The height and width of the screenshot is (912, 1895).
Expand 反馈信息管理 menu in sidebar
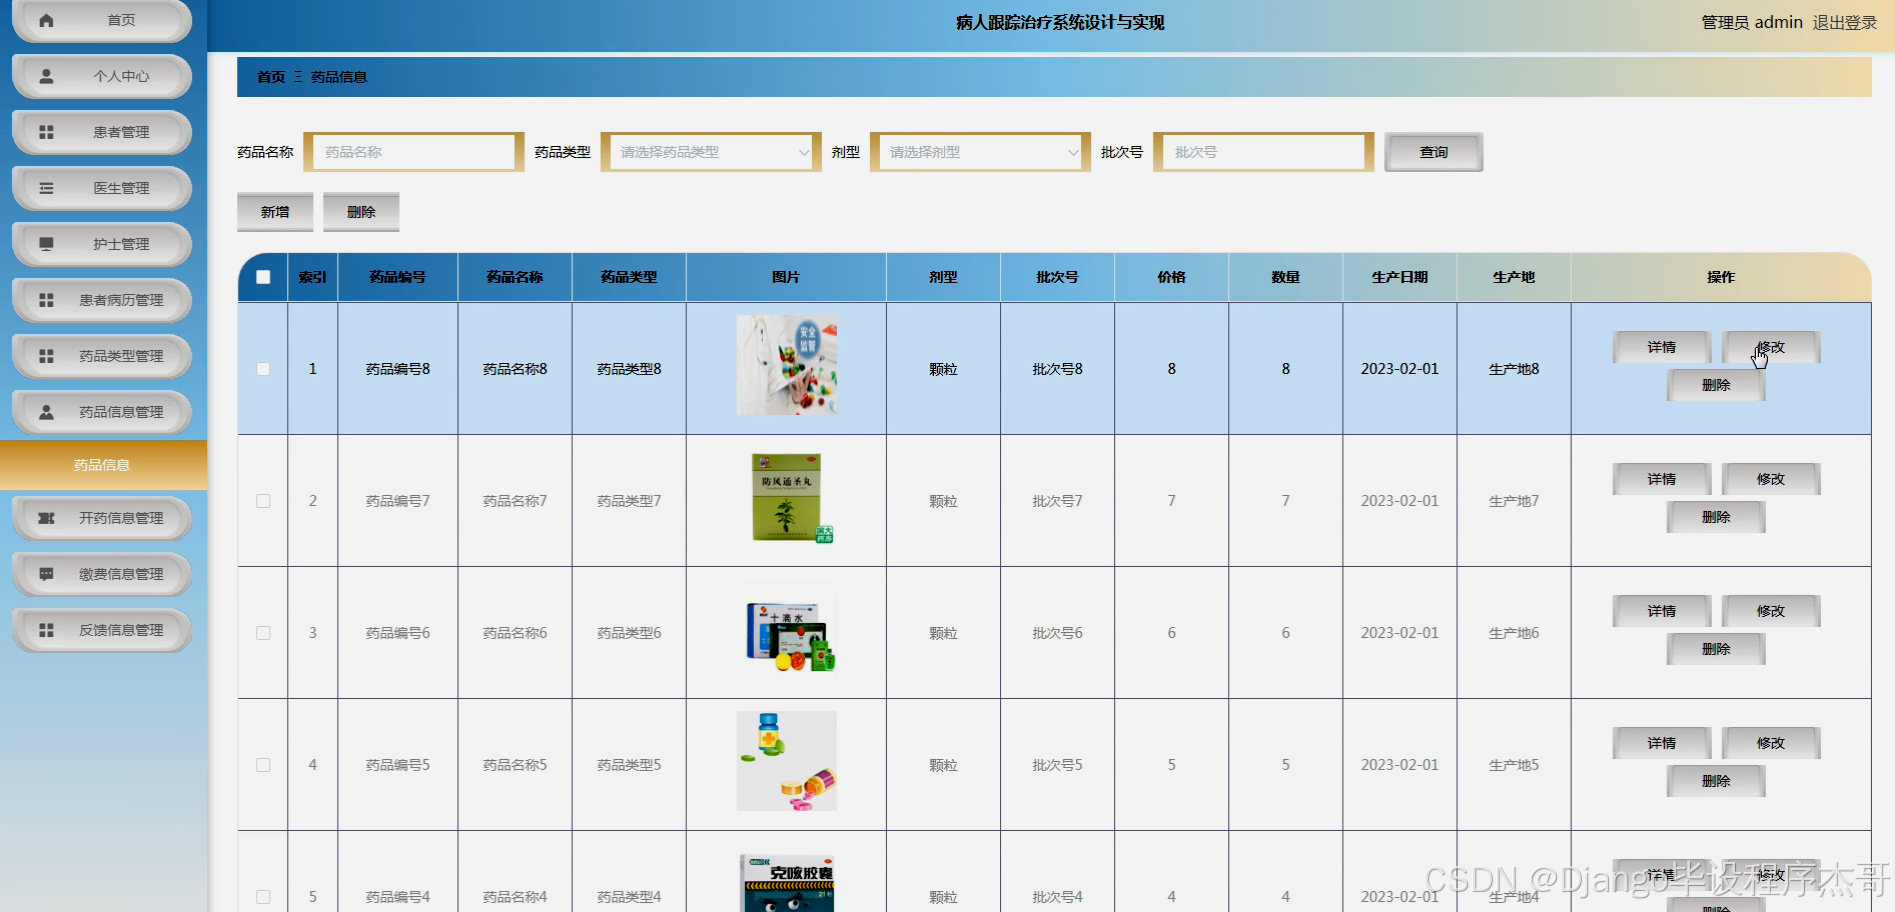coord(102,630)
